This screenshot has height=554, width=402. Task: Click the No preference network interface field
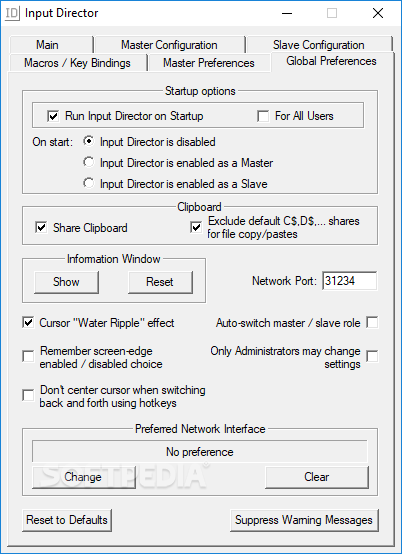tap(200, 452)
